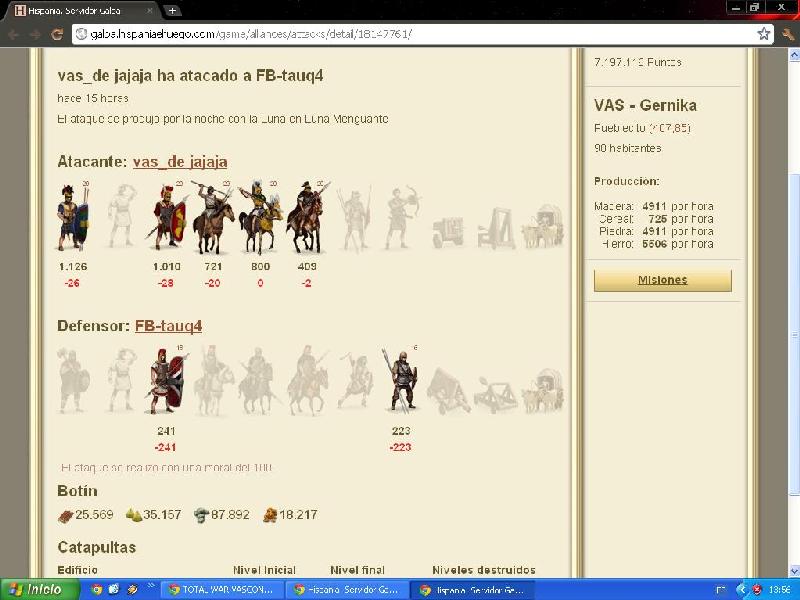800x600 pixels.
Task: Bookmark page with the star icon
Action: [x=764, y=34]
